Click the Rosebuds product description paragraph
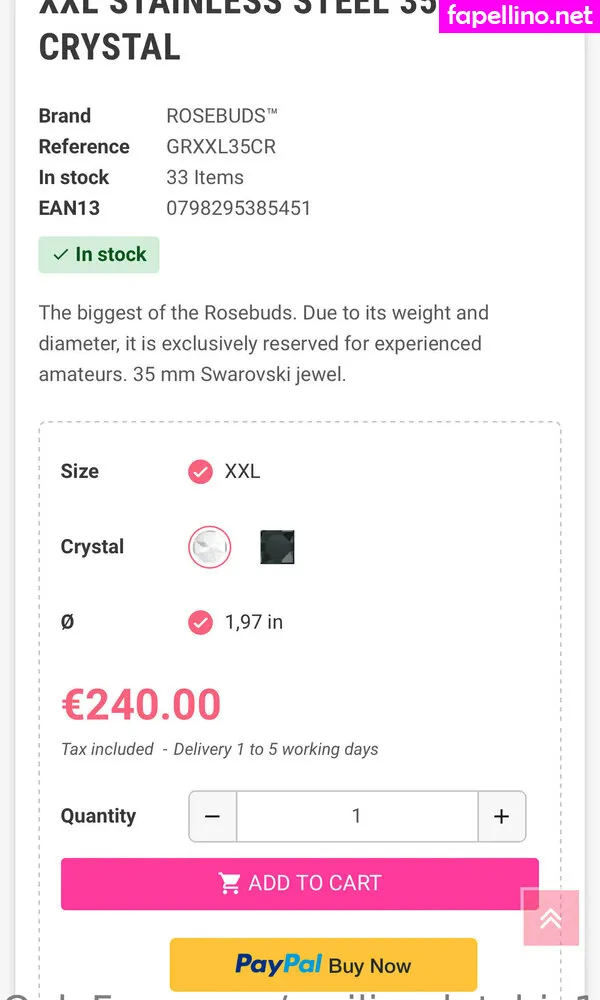This screenshot has width=600, height=1000. tap(264, 343)
